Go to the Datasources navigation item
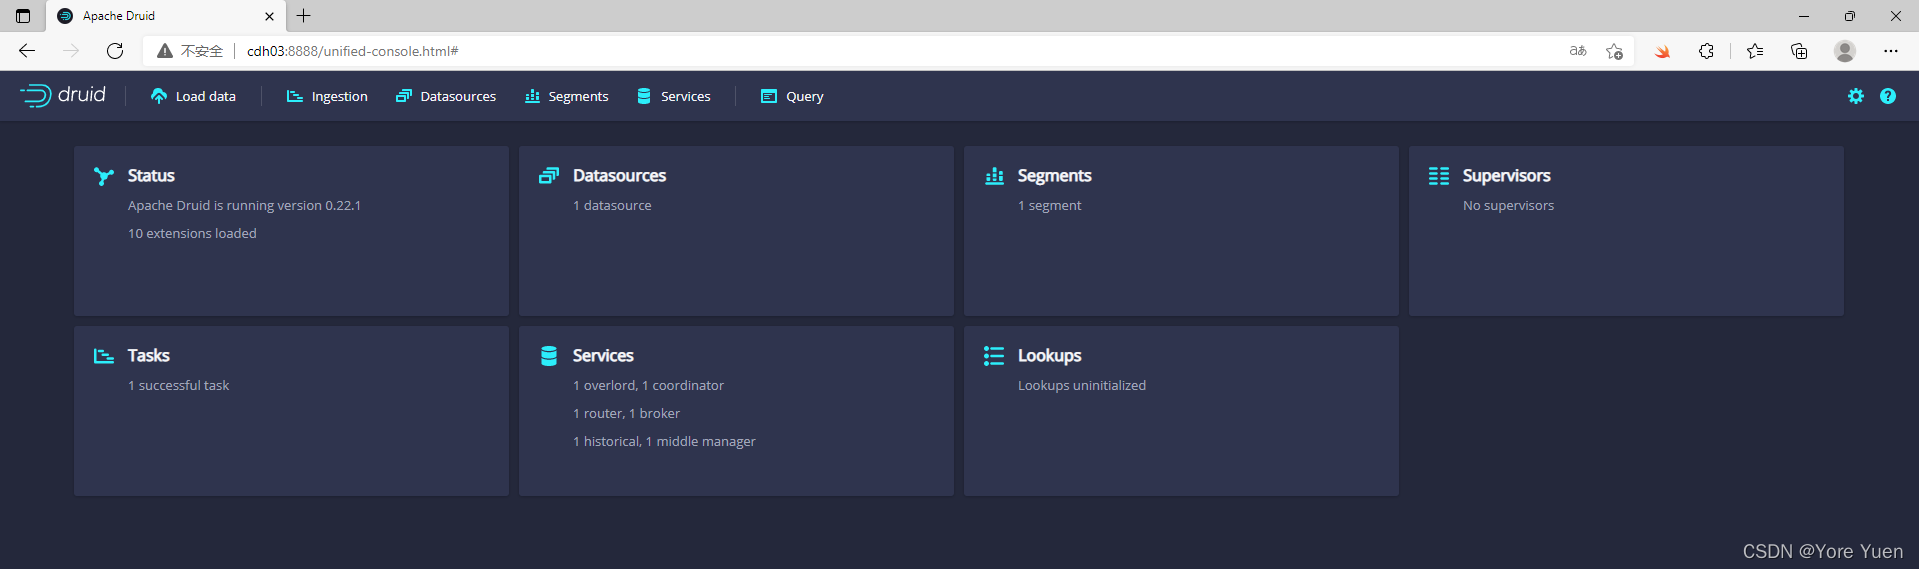1919x569 pixels. coord(446,96)
